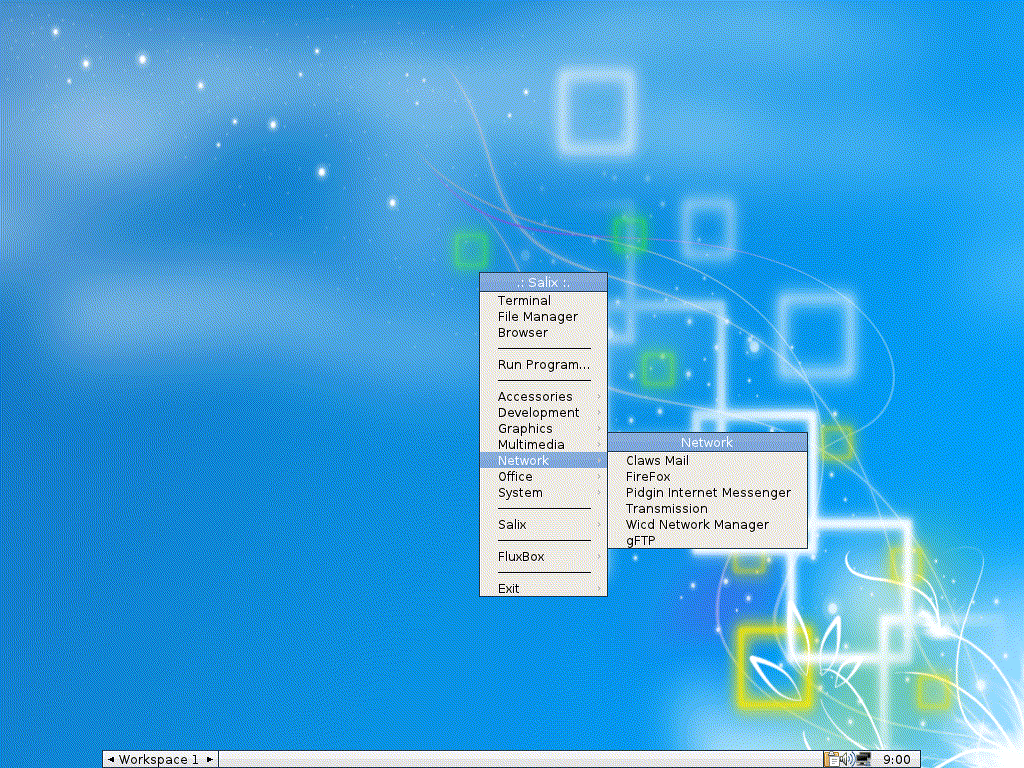Screen dimensions: 1024x768
Task: Launch Terminal from the Salix menu
Action: (543, 300)
